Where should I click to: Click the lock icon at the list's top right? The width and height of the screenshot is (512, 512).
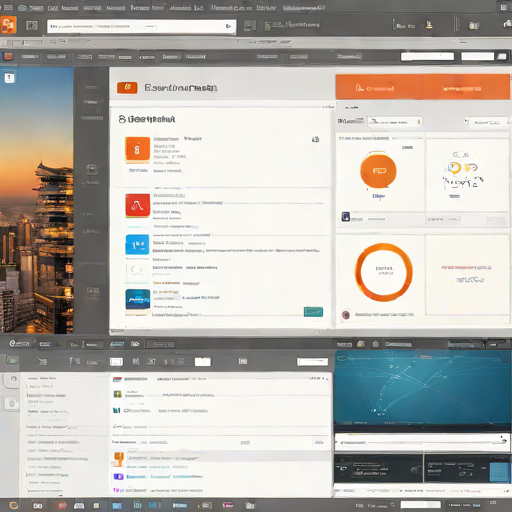click(315, 139)
